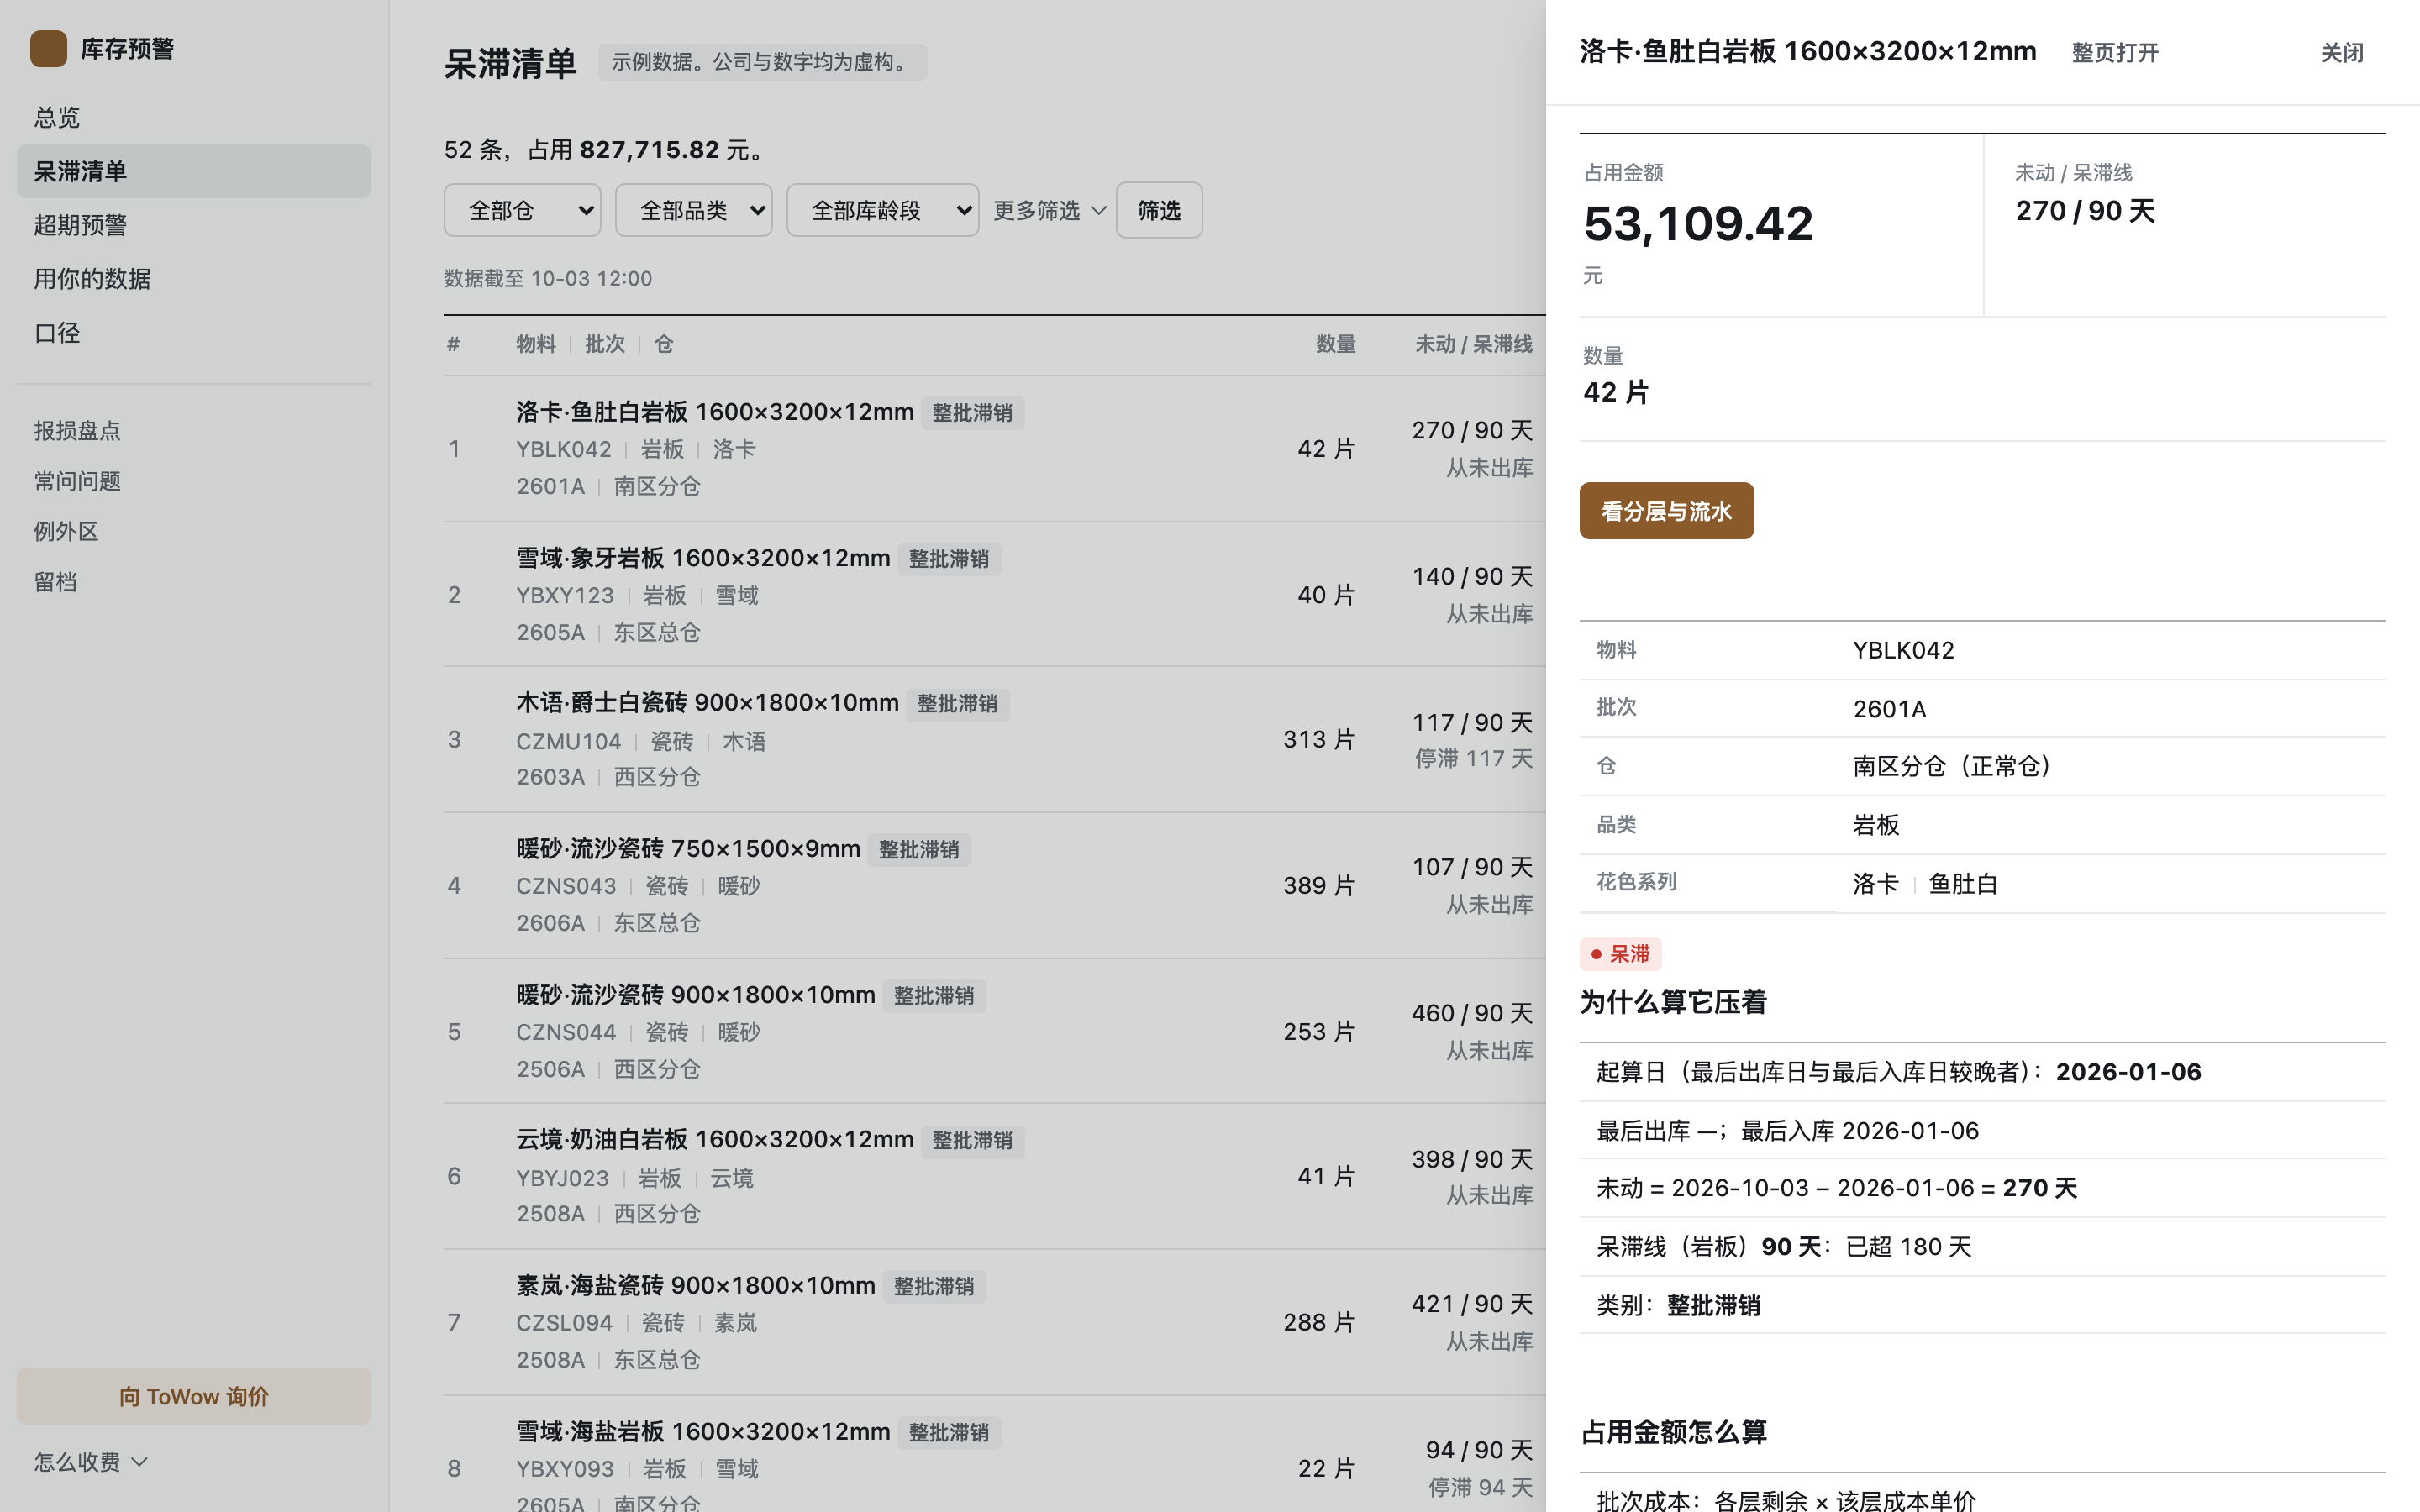Select row 木语·爵士白瓷砖 900×1800×10mm
The width and height of the screenshot is (2420, 1512).
994,740
